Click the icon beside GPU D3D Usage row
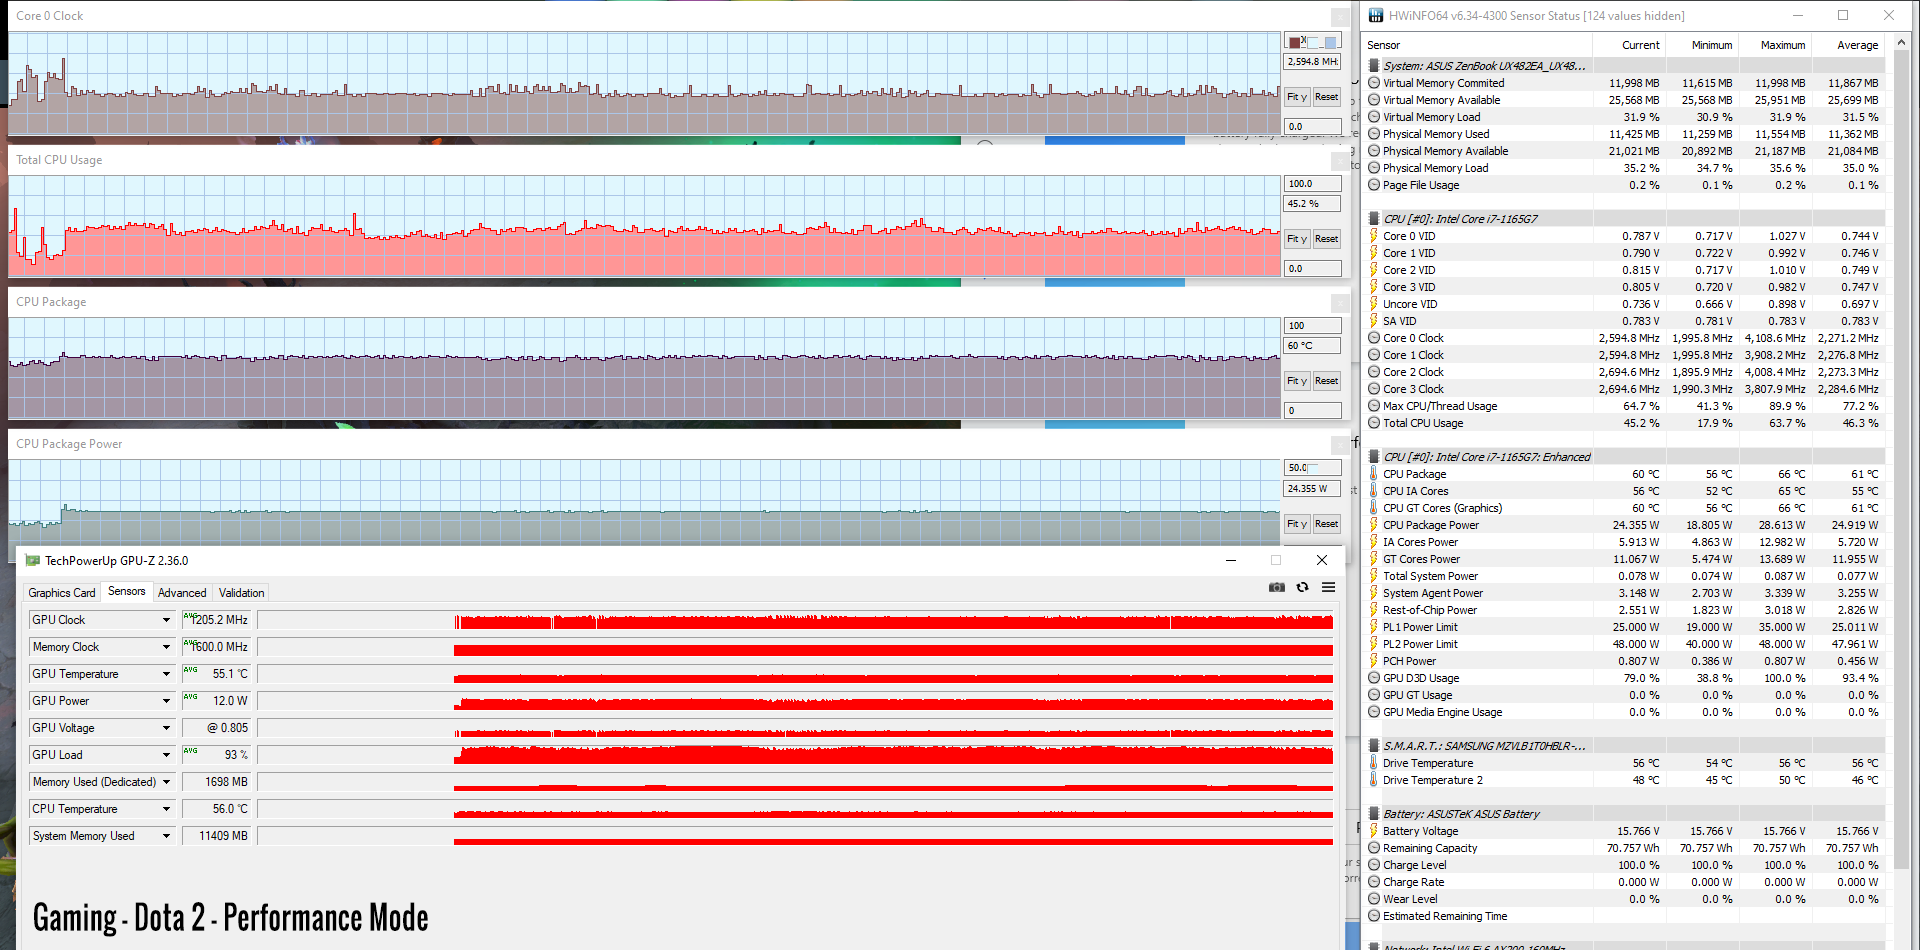The width and height of the screenshot is (1920, 950). pyautogui.click(x=1374, y=678)
